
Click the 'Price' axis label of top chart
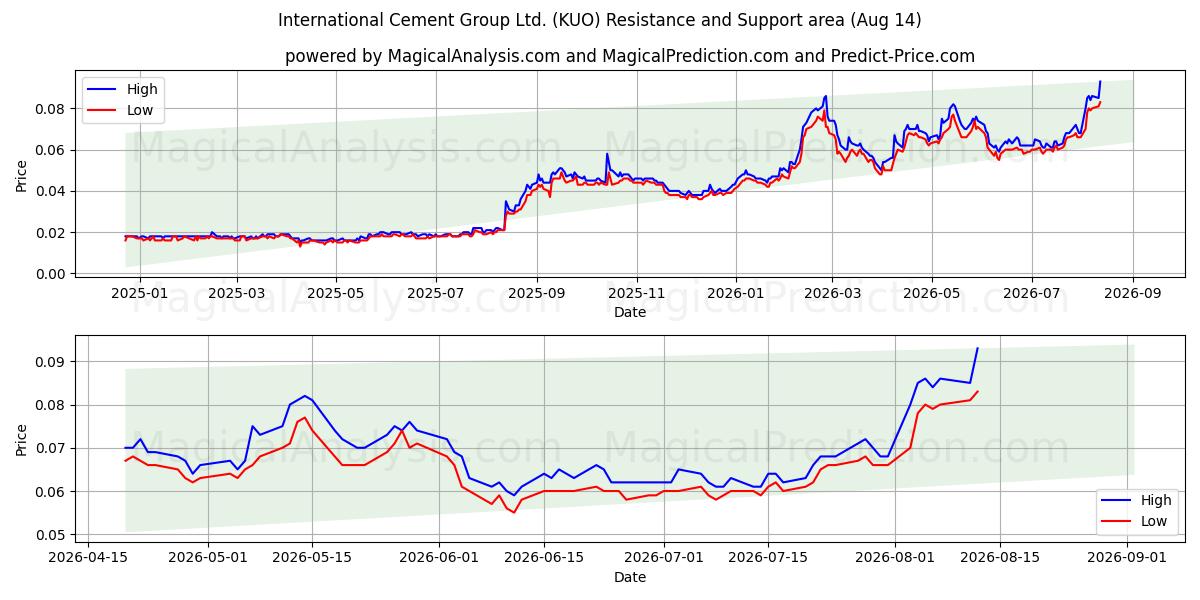pos(22,176)
